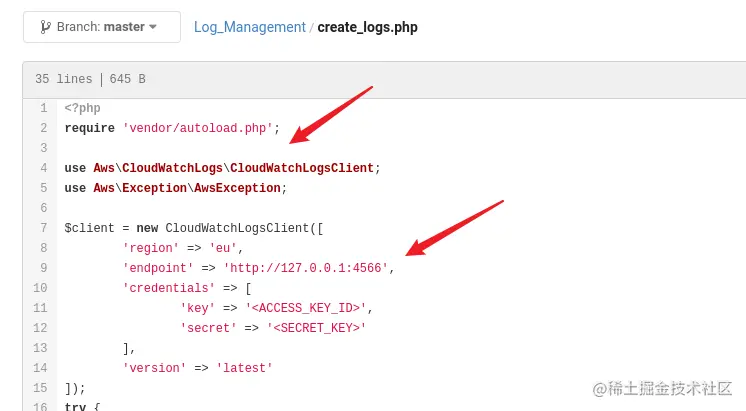Click line number 2
Image resolution: width=746 pixels, height=411 pixels.
(x=44, y=128)
